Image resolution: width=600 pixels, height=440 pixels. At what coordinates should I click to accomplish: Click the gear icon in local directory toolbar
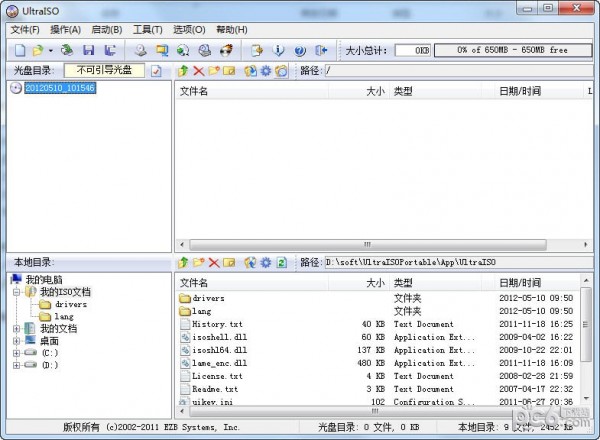266,262
